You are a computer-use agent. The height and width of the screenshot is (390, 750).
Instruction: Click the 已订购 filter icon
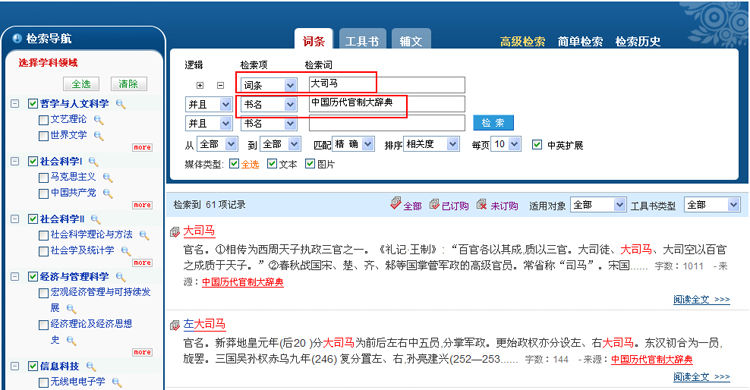(x=434, y=204)
